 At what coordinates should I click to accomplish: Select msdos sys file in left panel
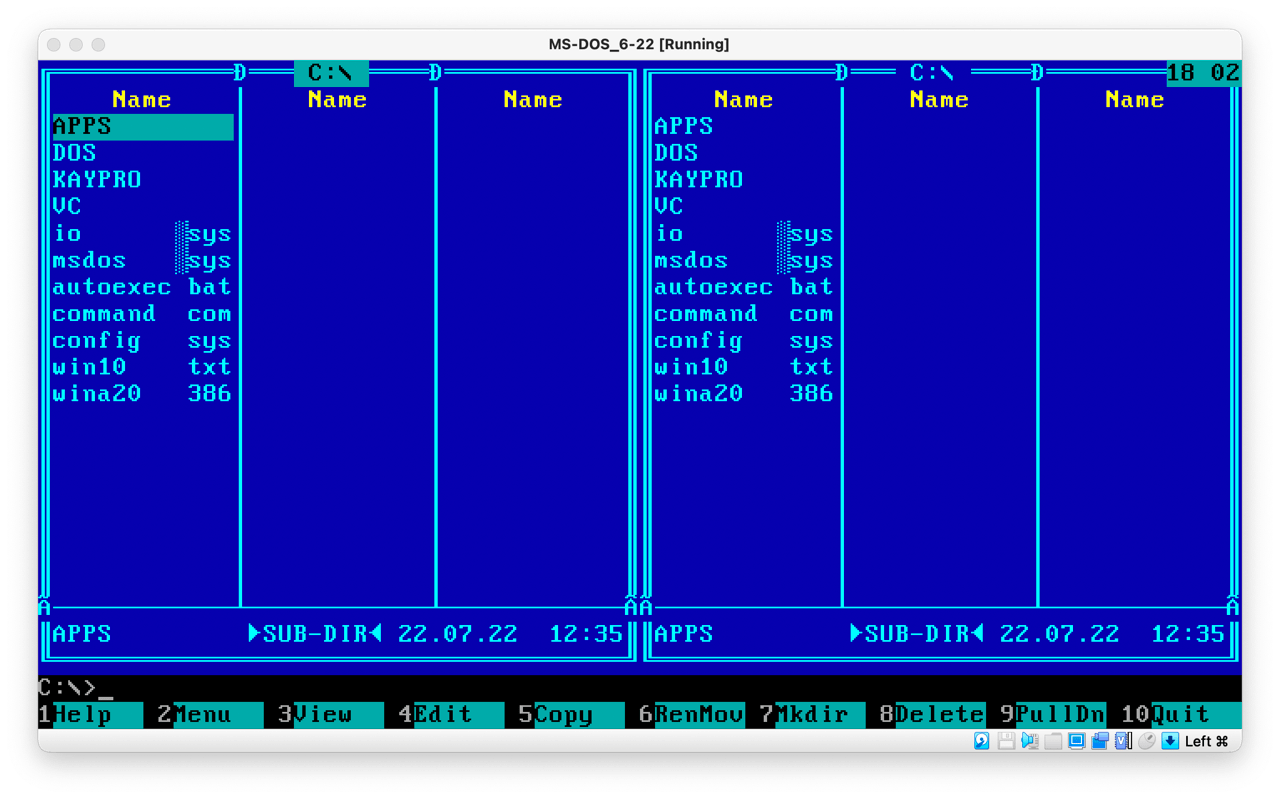[142, 261]
